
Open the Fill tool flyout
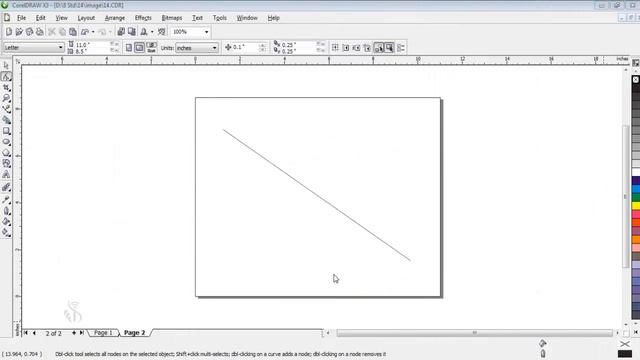6,222
